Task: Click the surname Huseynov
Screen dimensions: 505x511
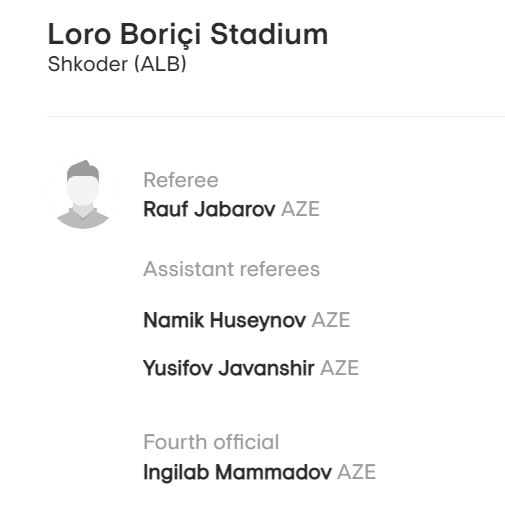Action: 258,320
